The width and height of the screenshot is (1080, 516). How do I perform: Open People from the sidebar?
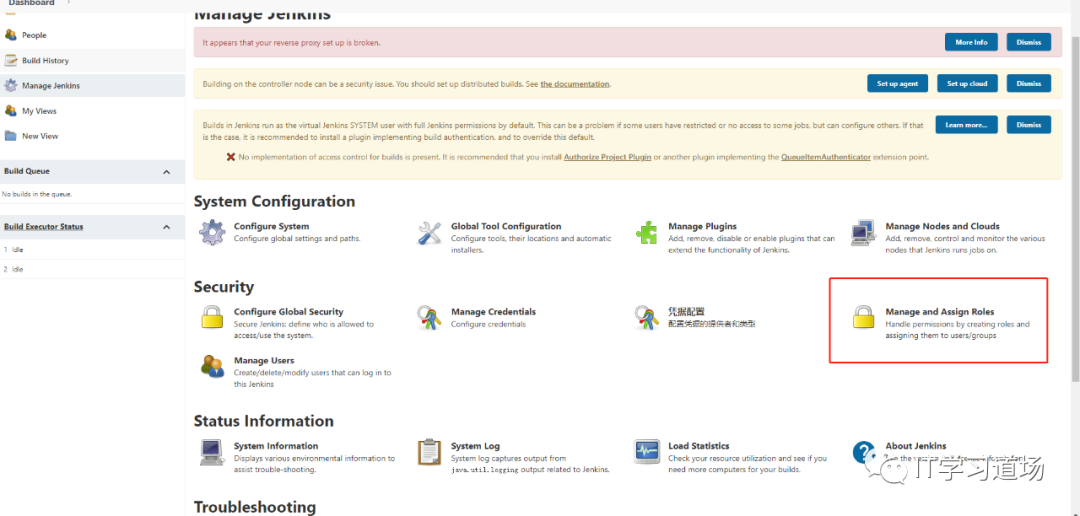click(x=34, y=35)
